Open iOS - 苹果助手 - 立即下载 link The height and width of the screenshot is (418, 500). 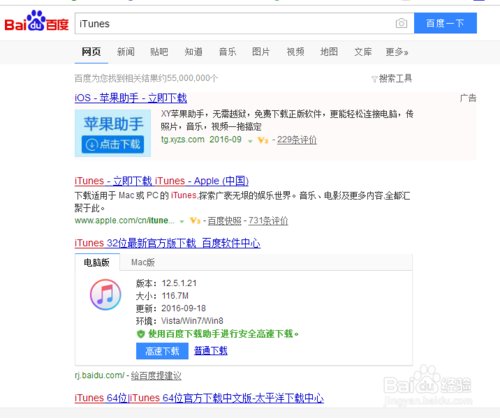[x=131, y=98]
